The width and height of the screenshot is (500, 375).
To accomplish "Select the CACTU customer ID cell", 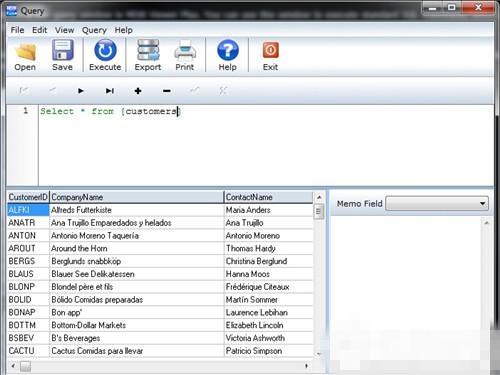I will click(28, 351).
